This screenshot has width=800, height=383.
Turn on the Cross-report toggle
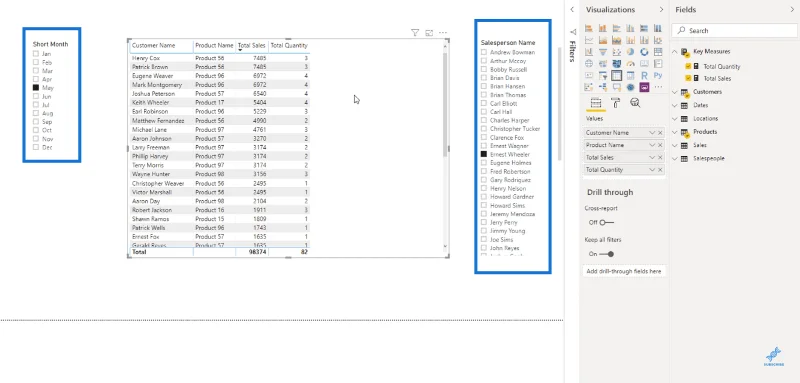coord(607,222)
